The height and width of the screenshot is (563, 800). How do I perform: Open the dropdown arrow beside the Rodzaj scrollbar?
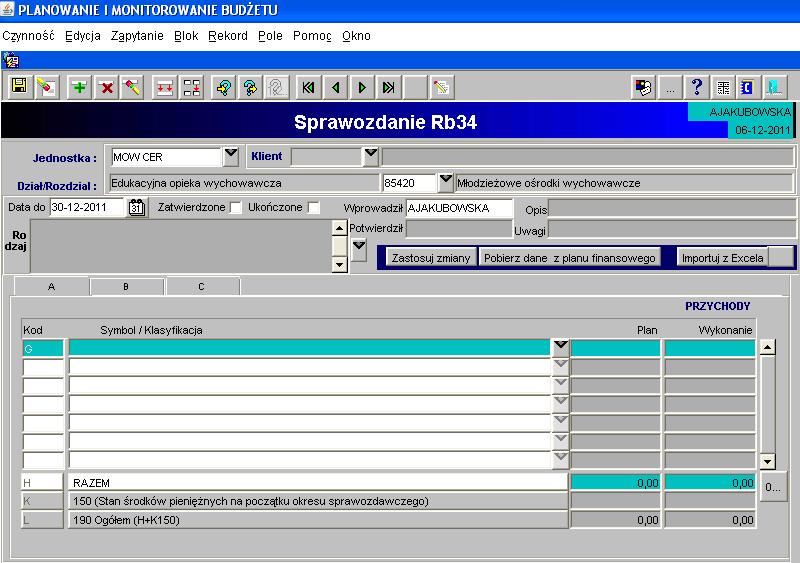click(359, 249)
